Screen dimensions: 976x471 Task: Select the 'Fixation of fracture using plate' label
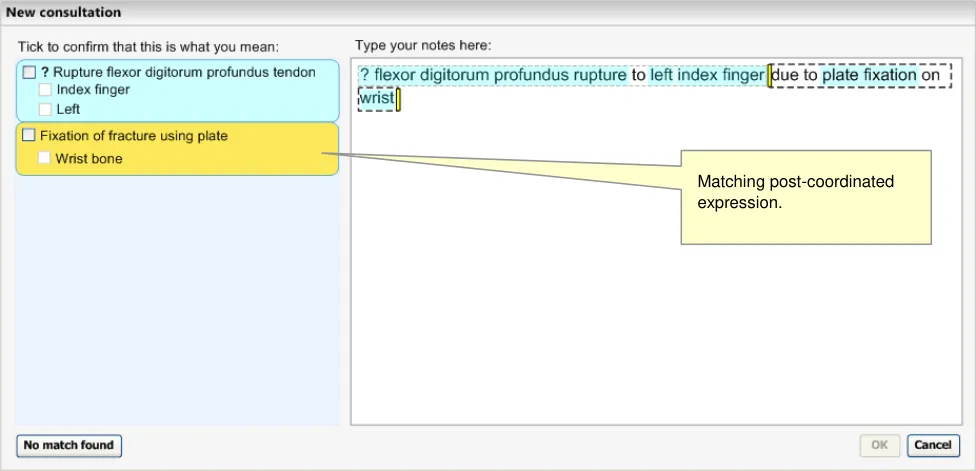[x=134, y=135]
